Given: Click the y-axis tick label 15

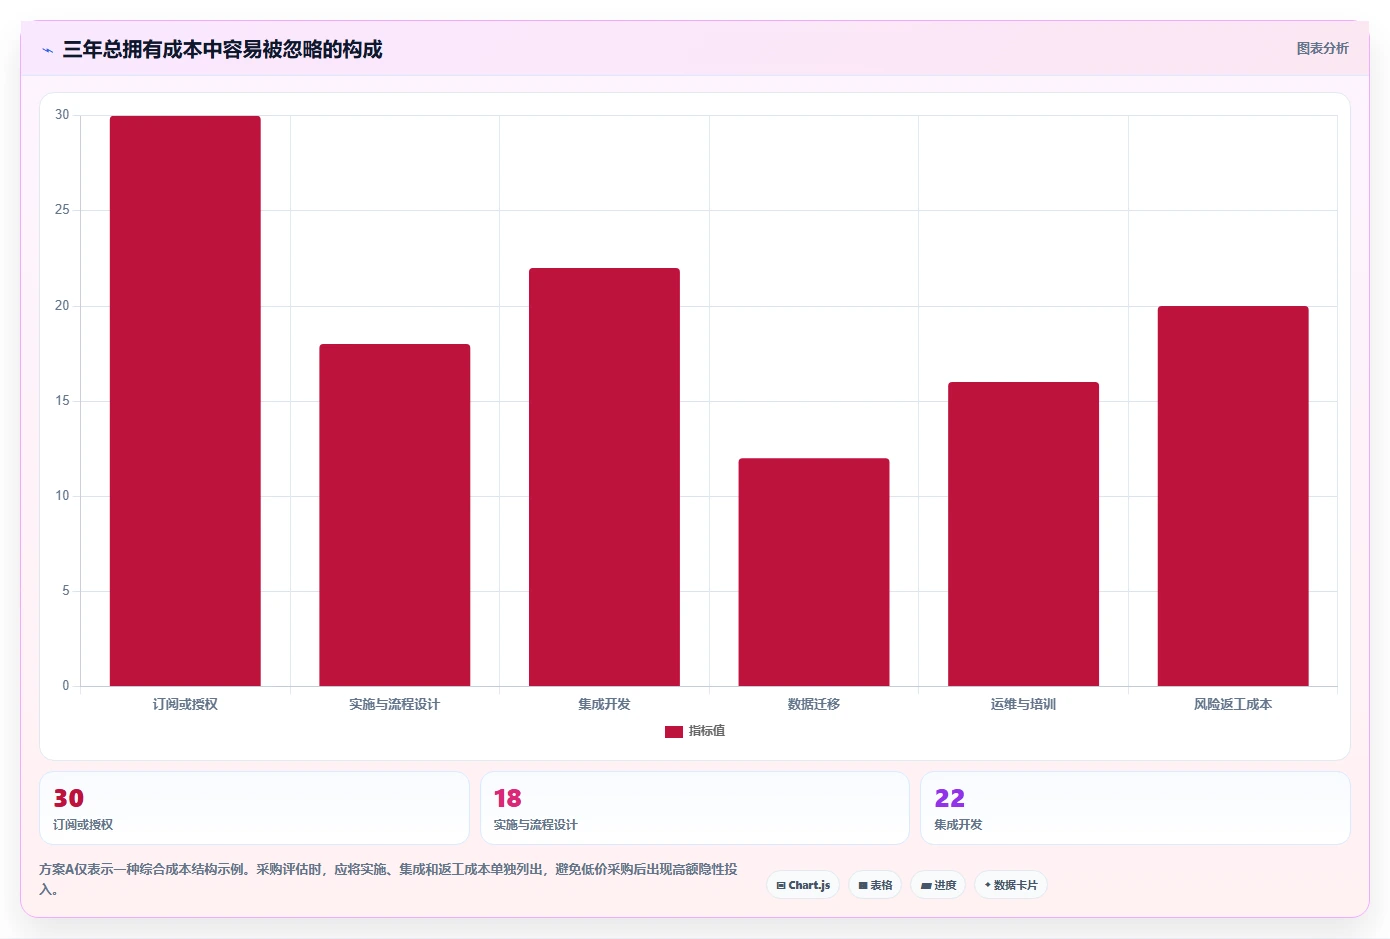Looking at the screenshot, I should tap(62, 401).
